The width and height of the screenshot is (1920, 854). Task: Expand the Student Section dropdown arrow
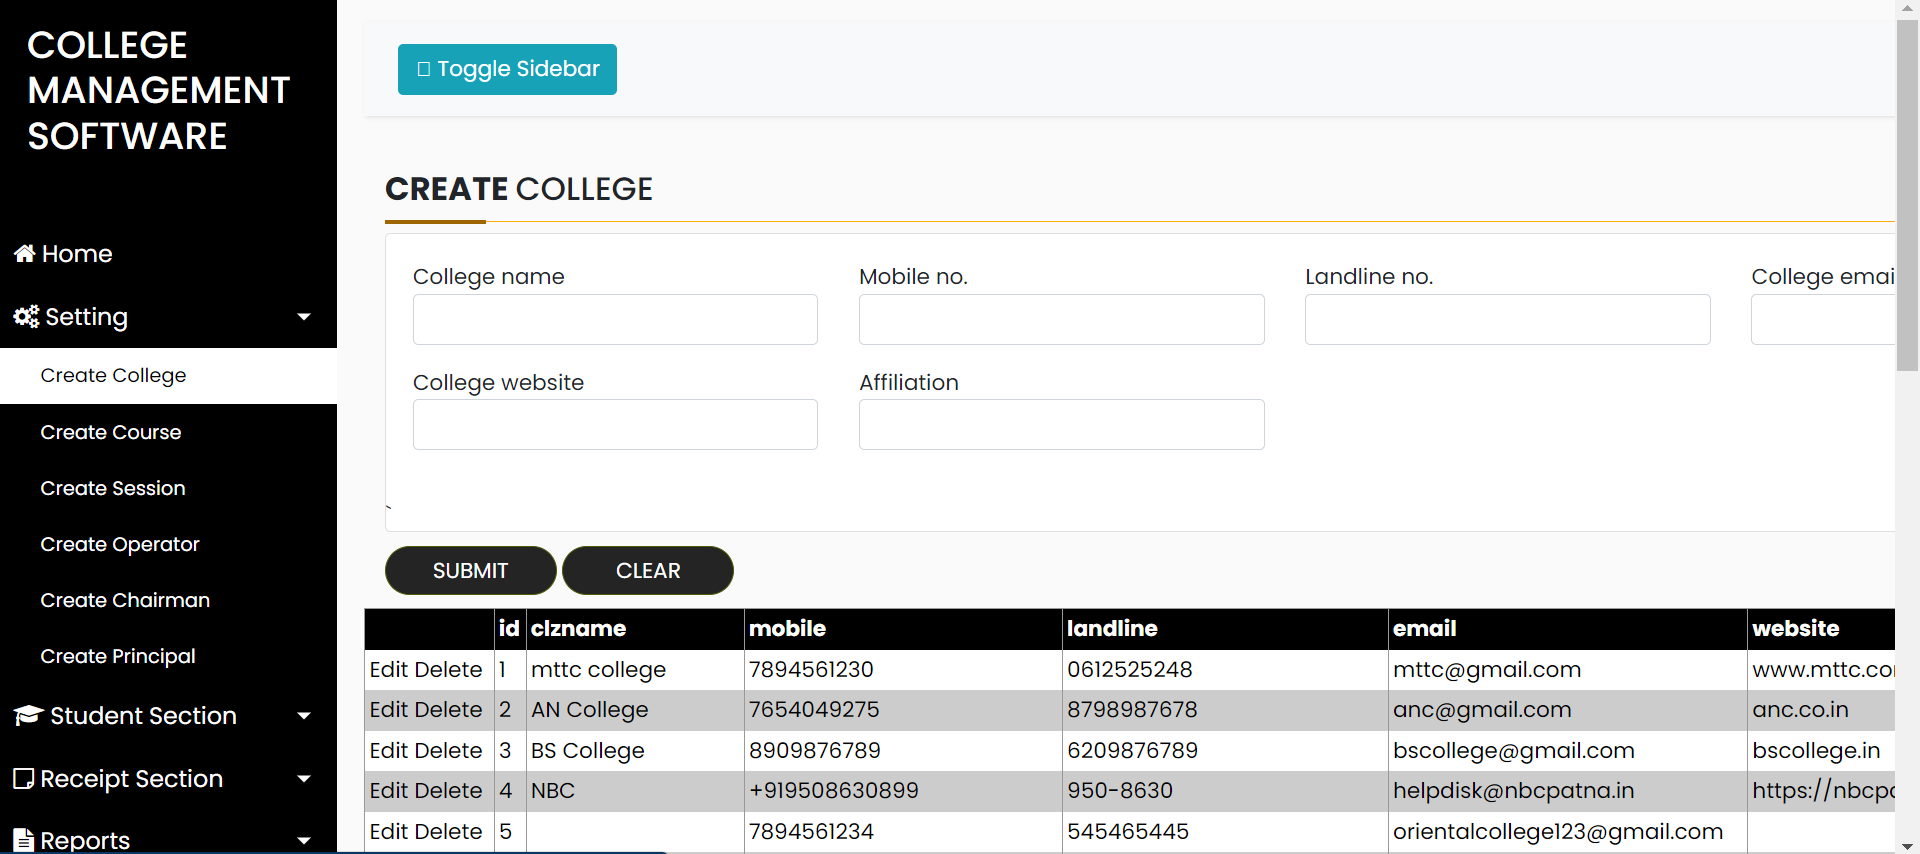coord(304,716)
